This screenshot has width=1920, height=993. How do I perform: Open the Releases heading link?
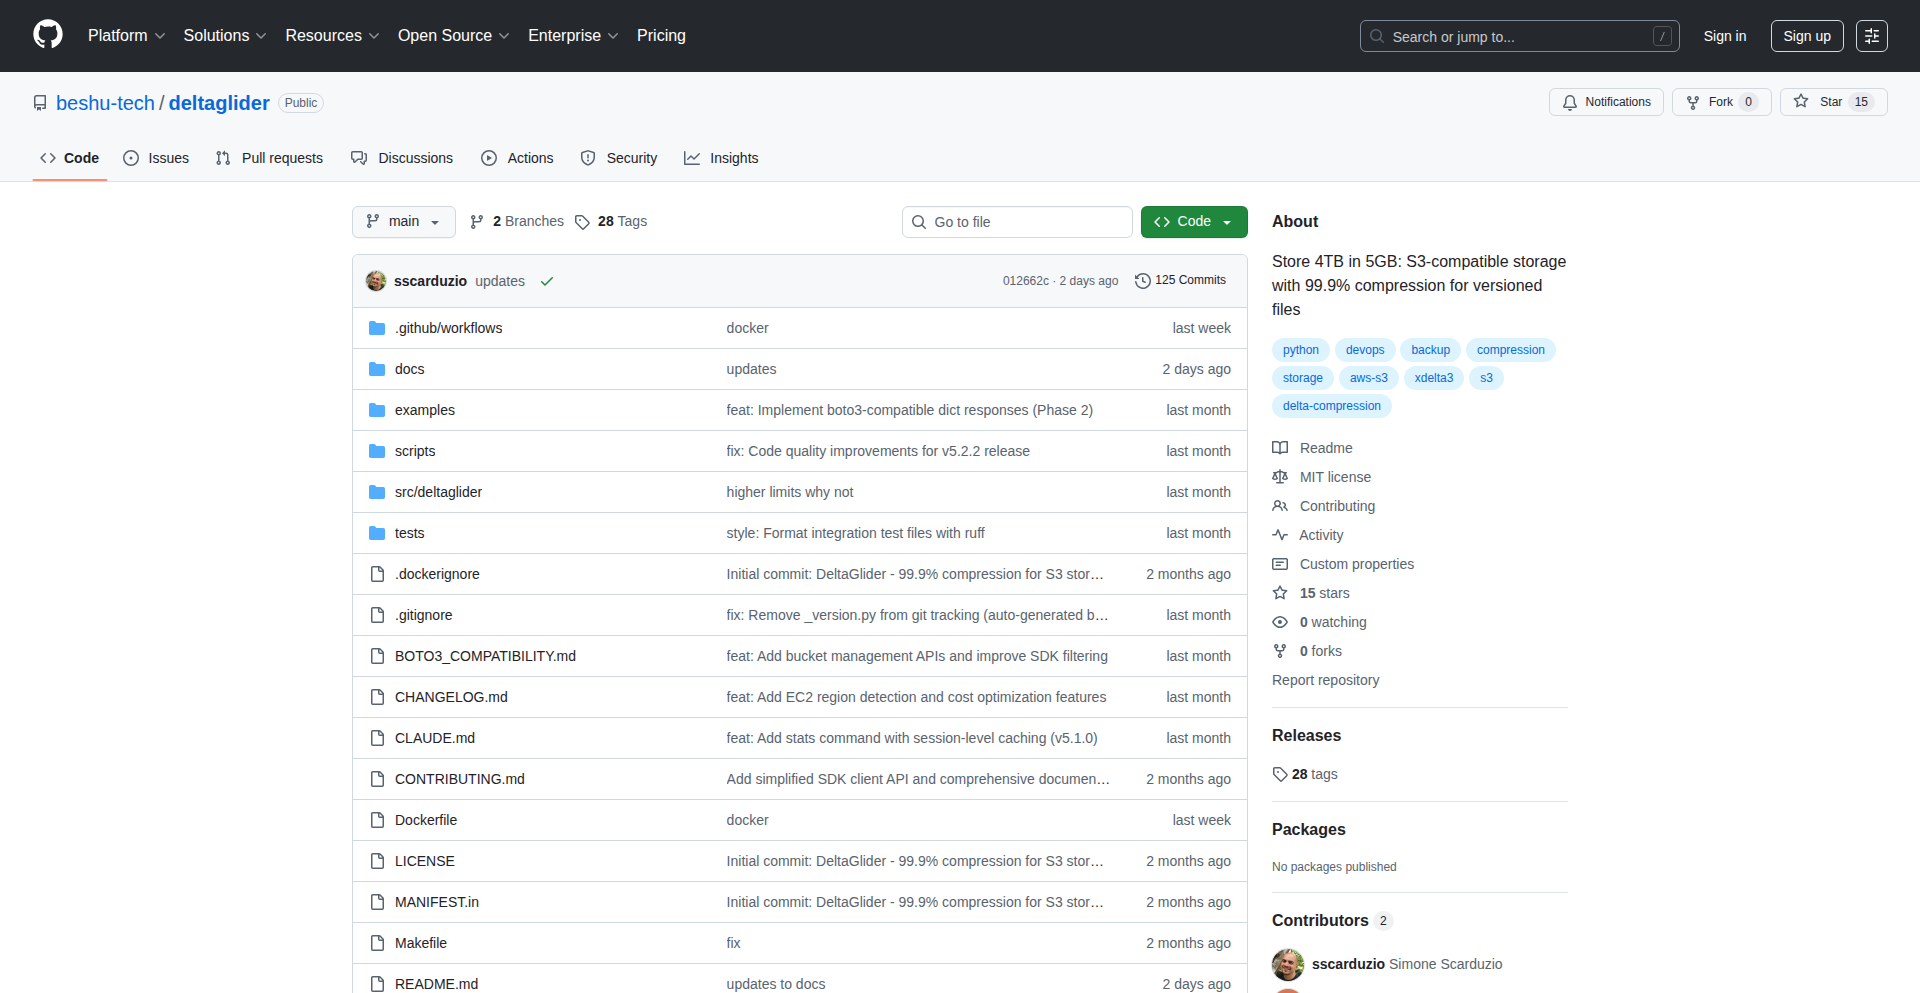click(1306, 735)
